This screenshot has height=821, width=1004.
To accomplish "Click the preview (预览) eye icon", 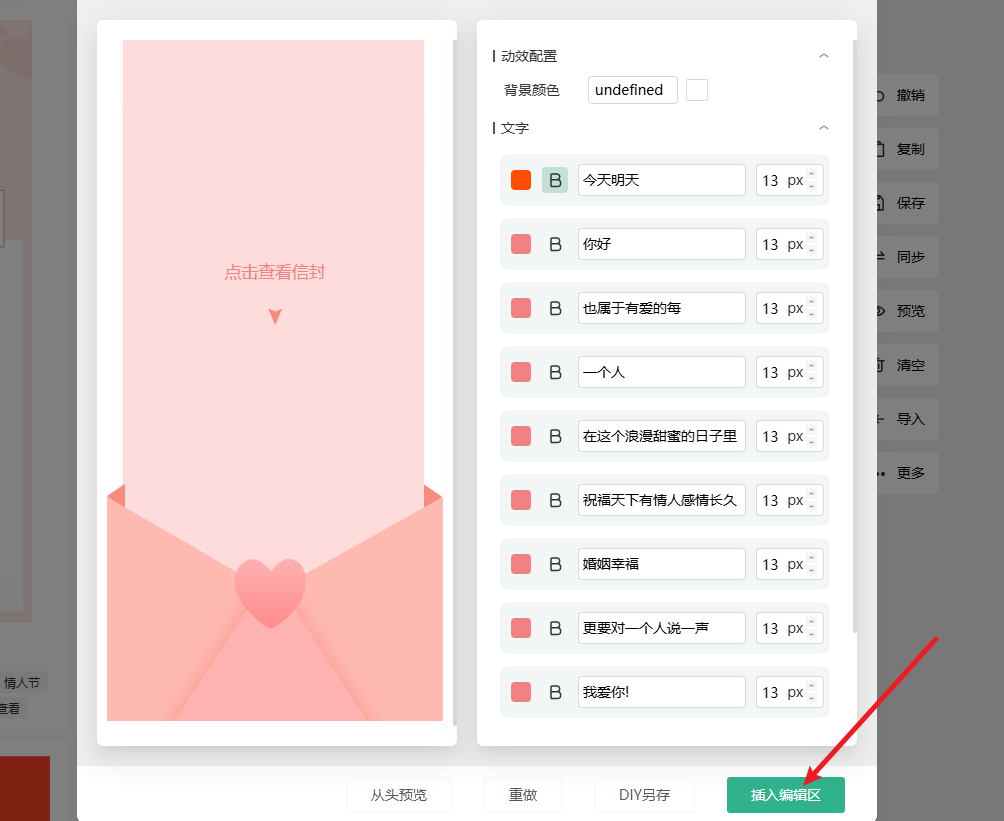I will (x=881, y=311).
